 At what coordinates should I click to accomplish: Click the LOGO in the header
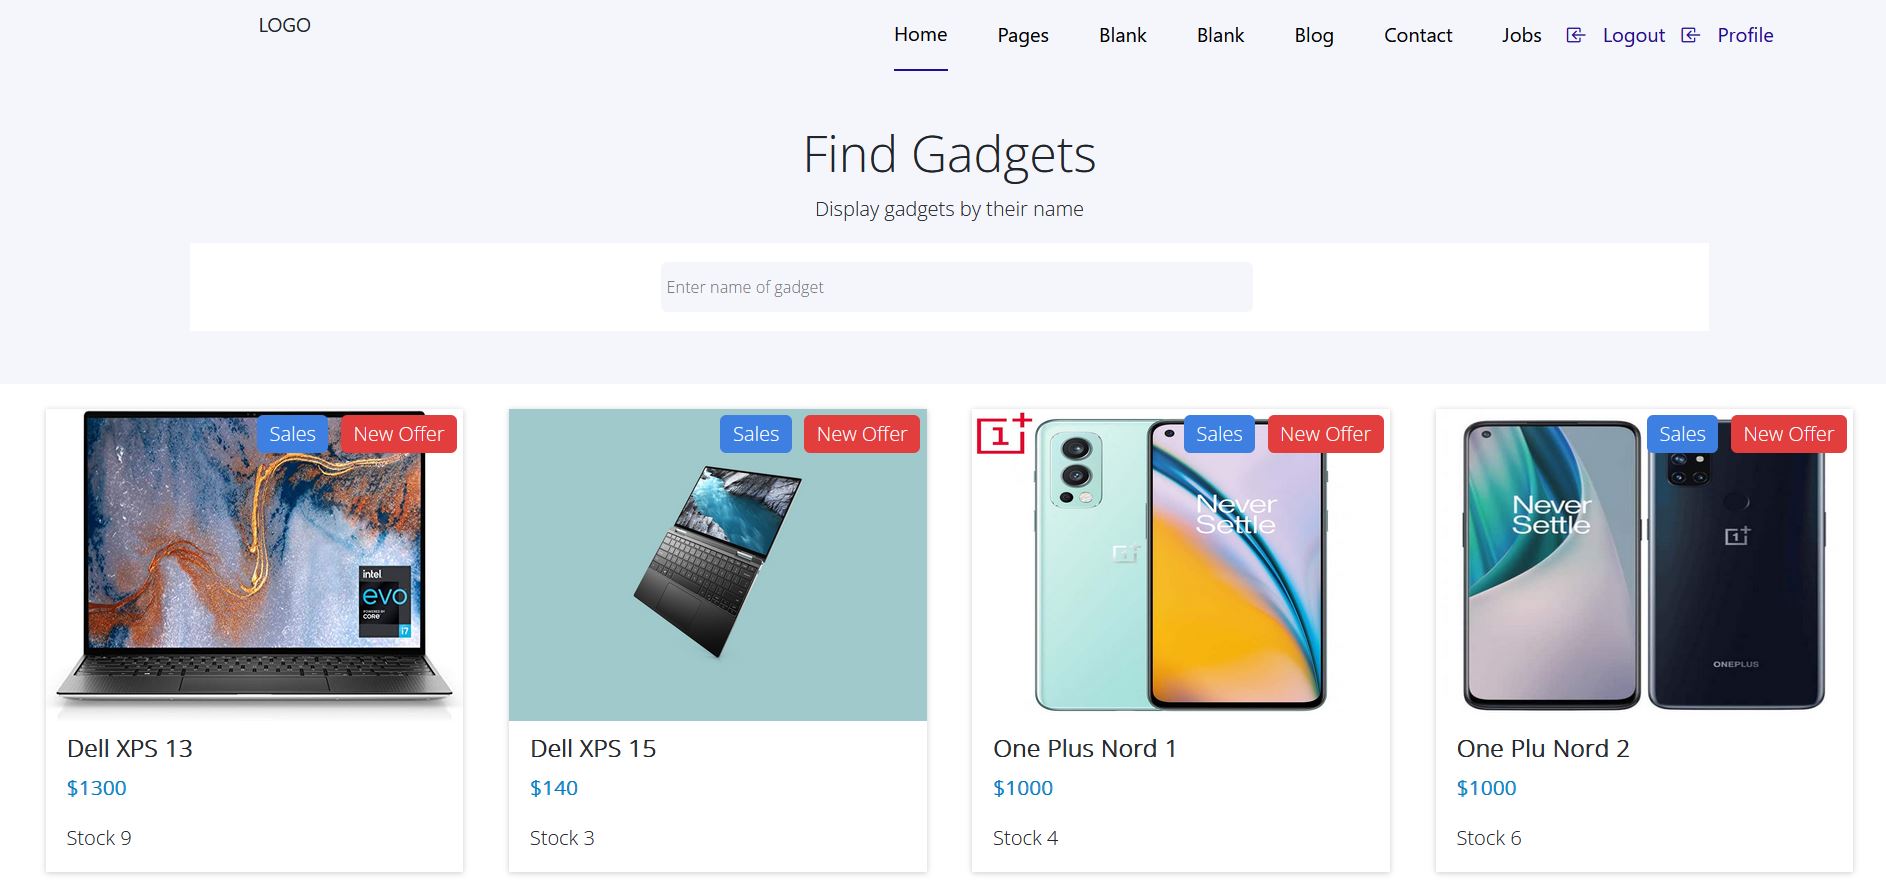[284, 26]
